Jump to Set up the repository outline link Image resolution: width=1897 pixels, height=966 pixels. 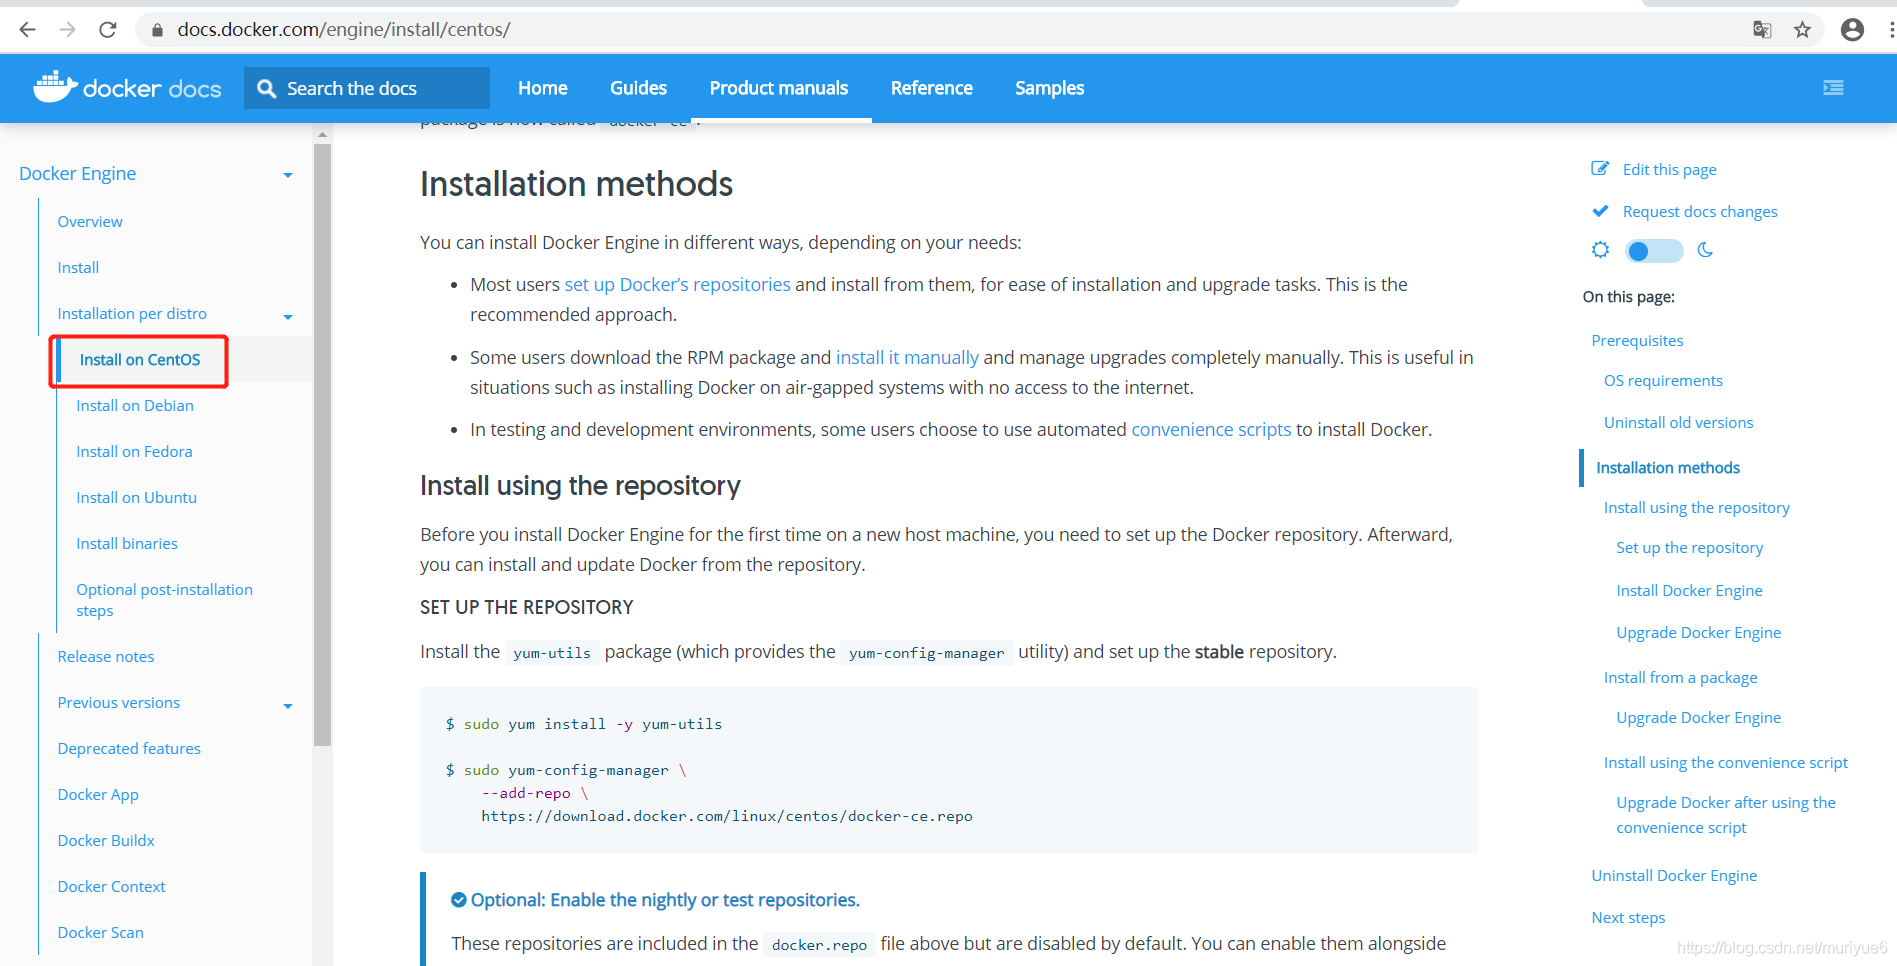[1689, 548]
